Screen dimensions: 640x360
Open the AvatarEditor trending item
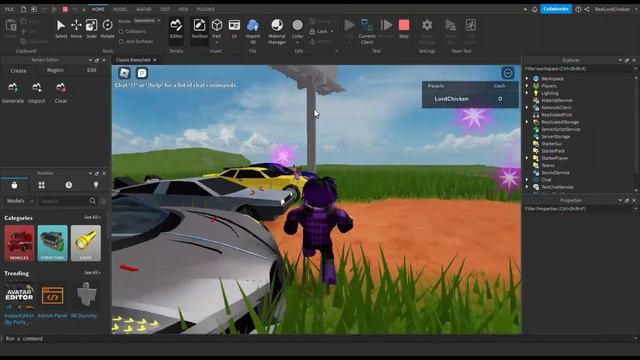(x=19, y=303)
